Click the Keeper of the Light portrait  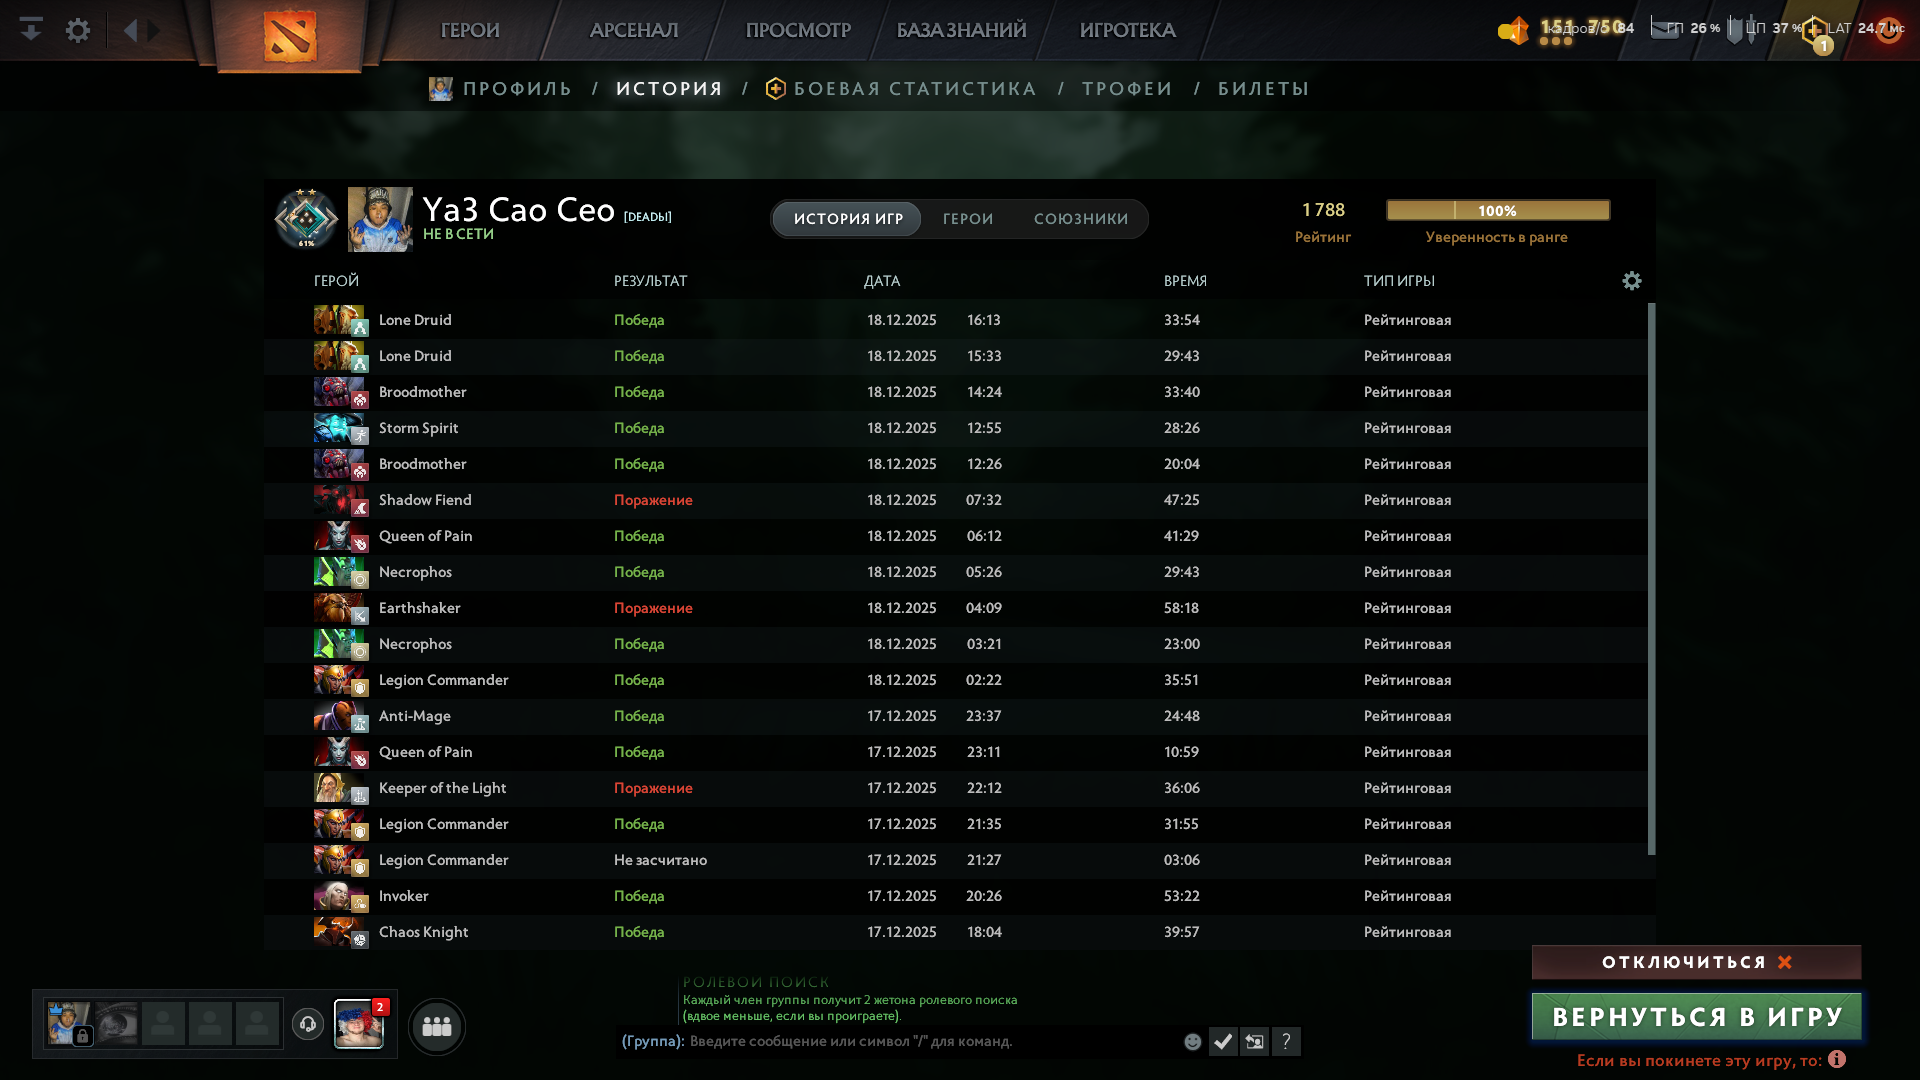(x=339, y=788)
